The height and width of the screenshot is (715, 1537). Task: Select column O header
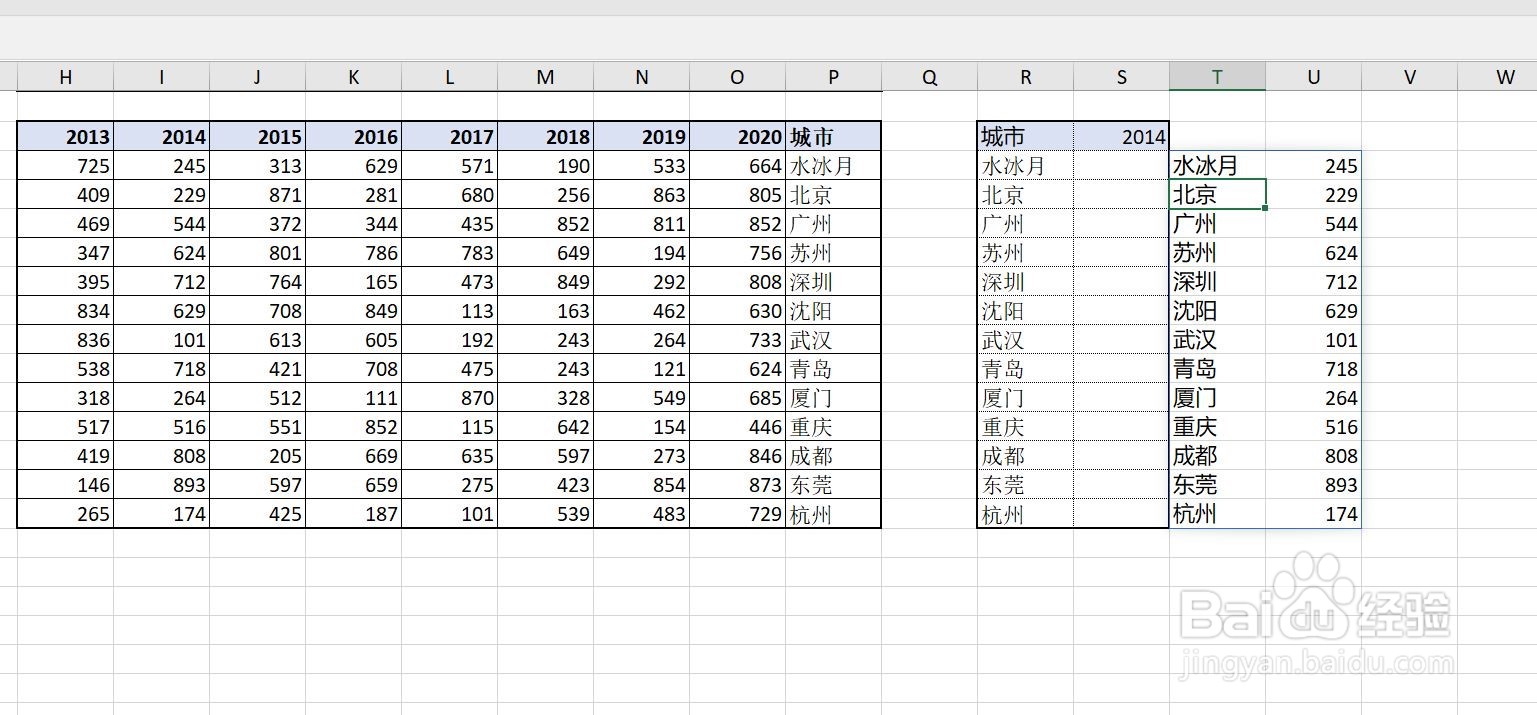click(x=737, y=77)
